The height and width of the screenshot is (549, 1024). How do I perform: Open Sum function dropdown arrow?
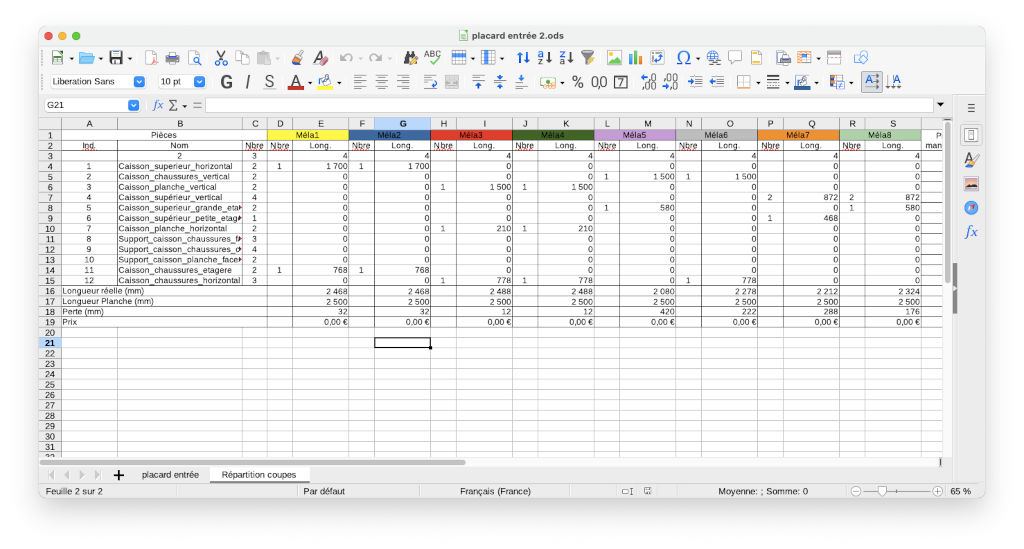(185, 106)
